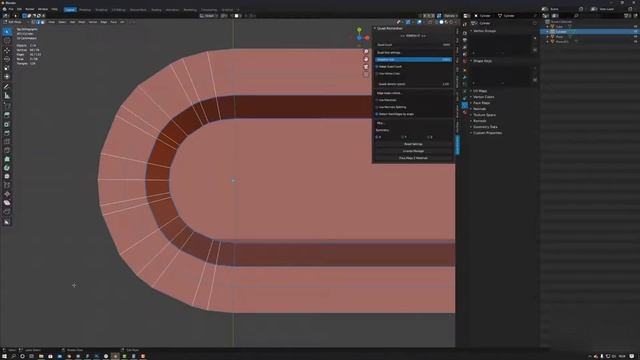Screen dimensions: 640x360
Task: Enable Symmetry Y checkbox
Action: [x=403, y=137]
